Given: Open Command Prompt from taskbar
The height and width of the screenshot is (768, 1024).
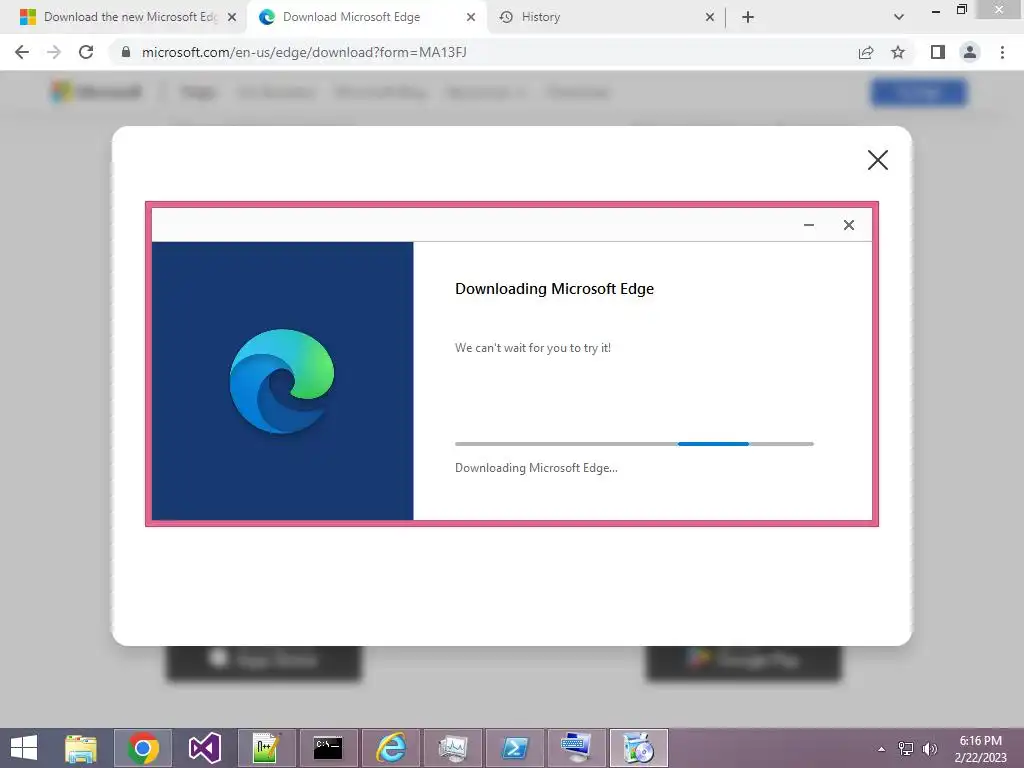Looking at the screenshot, I should [x=328, y=748].
